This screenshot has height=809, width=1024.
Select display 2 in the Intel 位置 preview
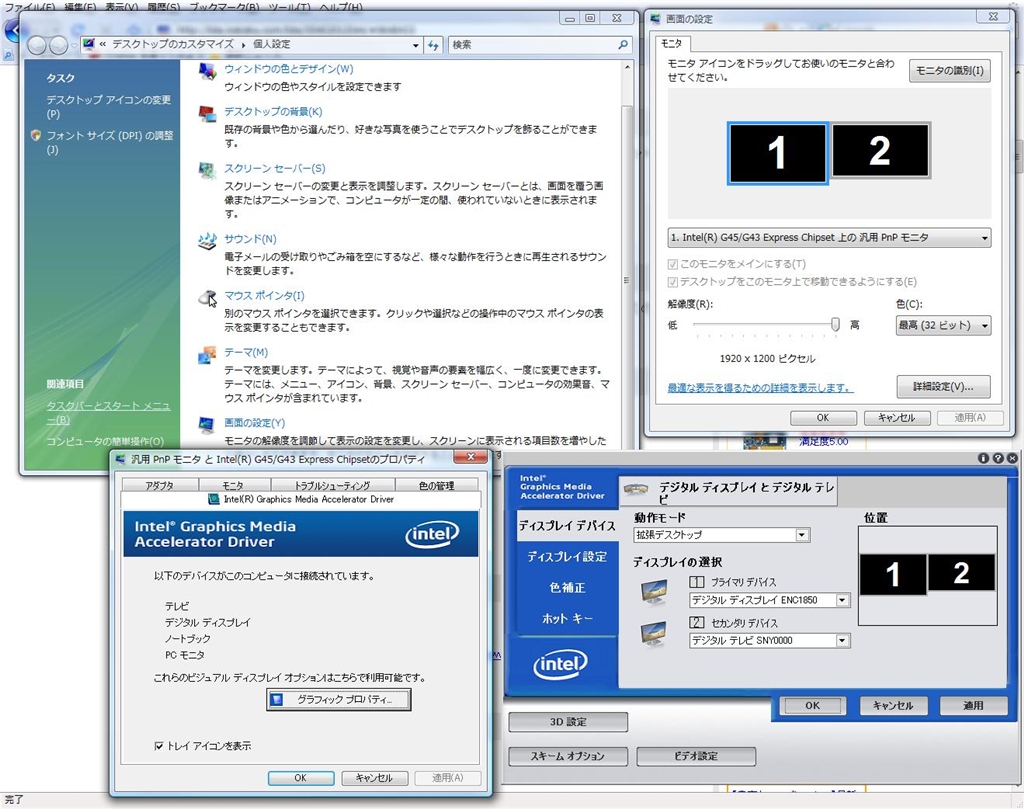click(x=961, y=573)
